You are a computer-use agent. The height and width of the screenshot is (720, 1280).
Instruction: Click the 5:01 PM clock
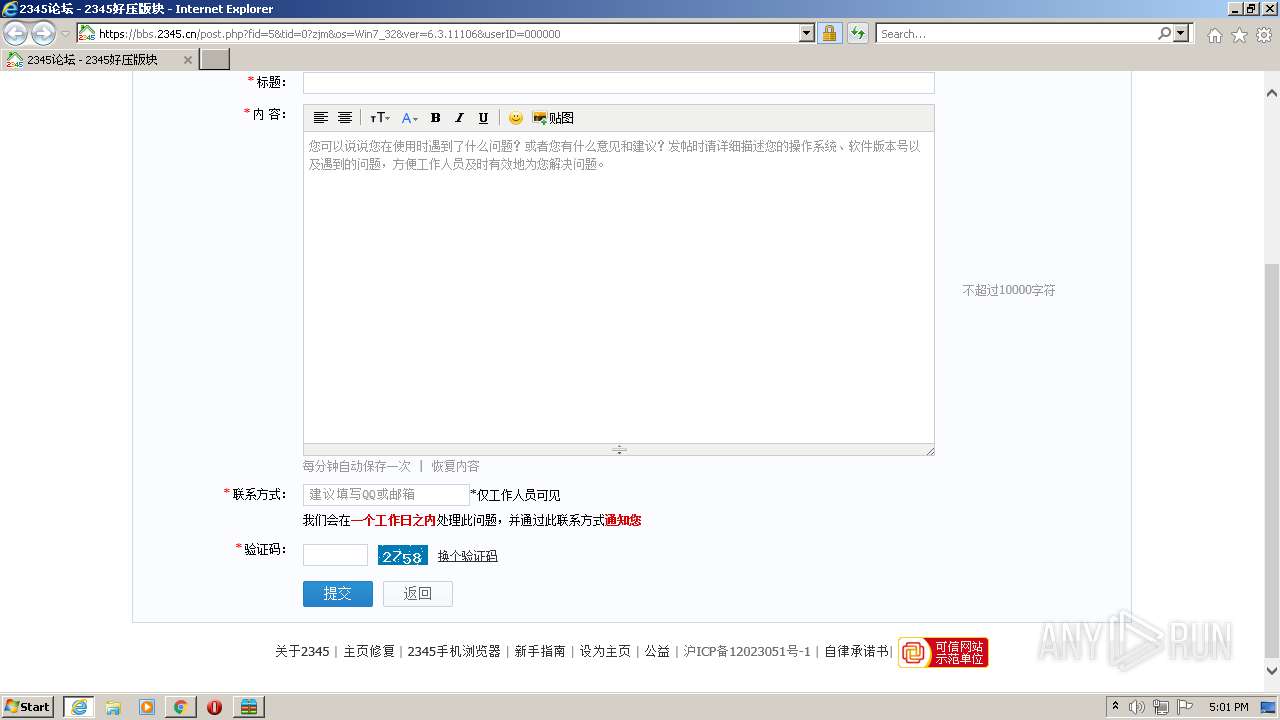1228,707
